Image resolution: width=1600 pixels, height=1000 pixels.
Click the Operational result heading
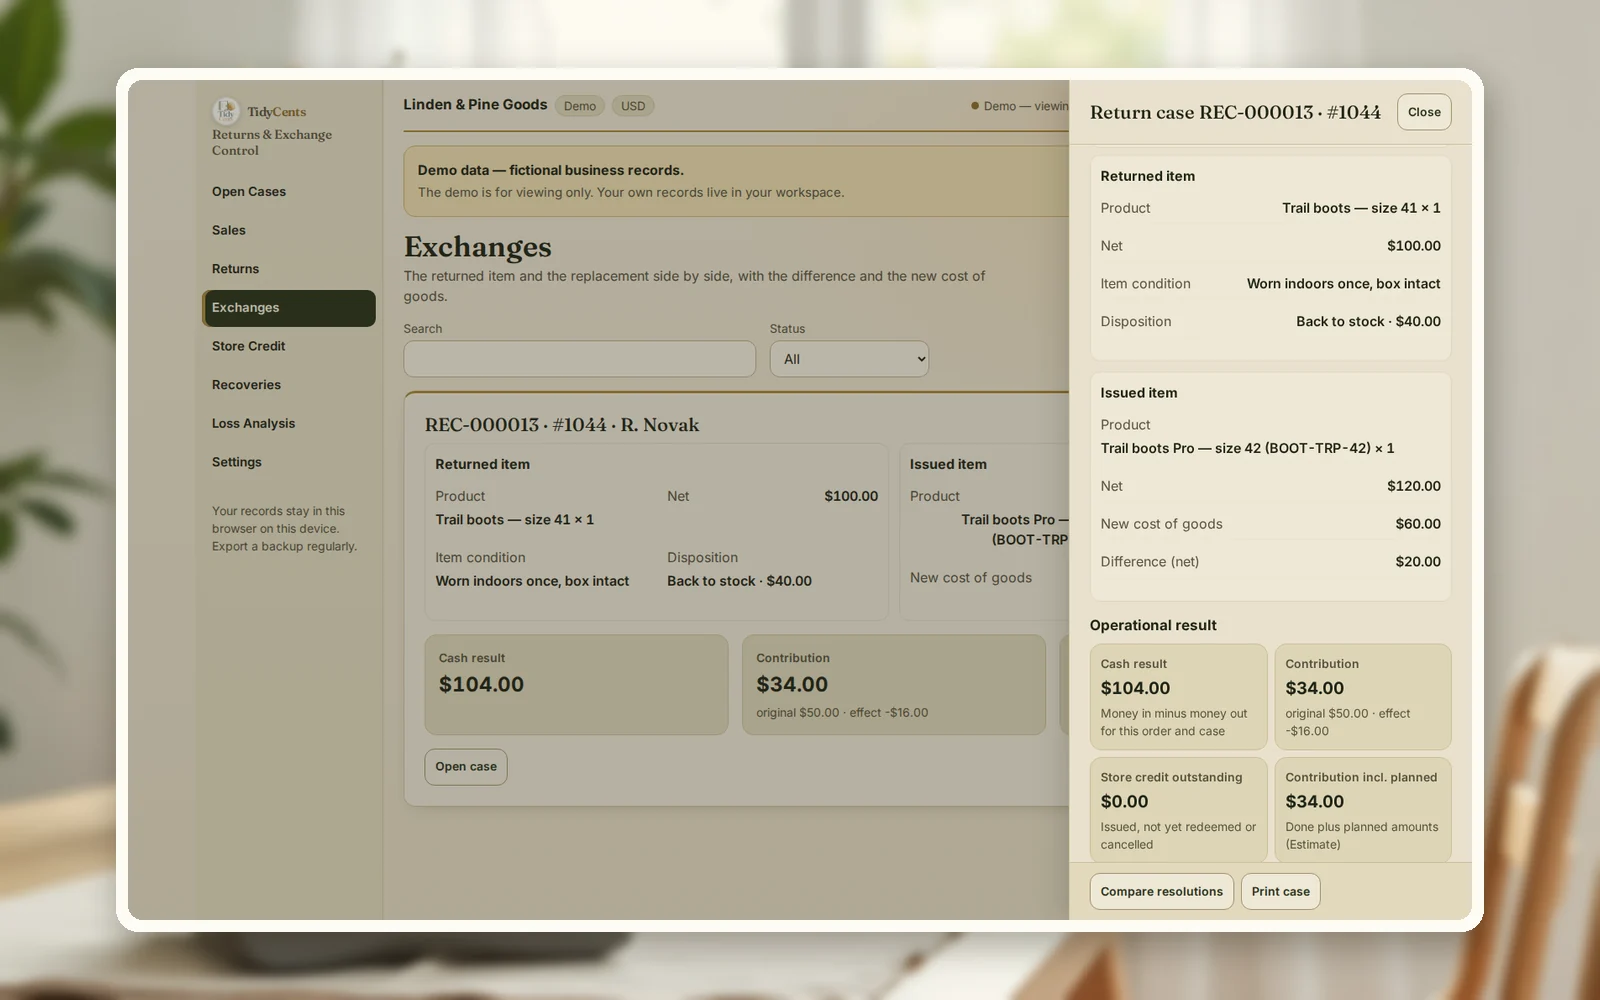(x=1153, y=625)
